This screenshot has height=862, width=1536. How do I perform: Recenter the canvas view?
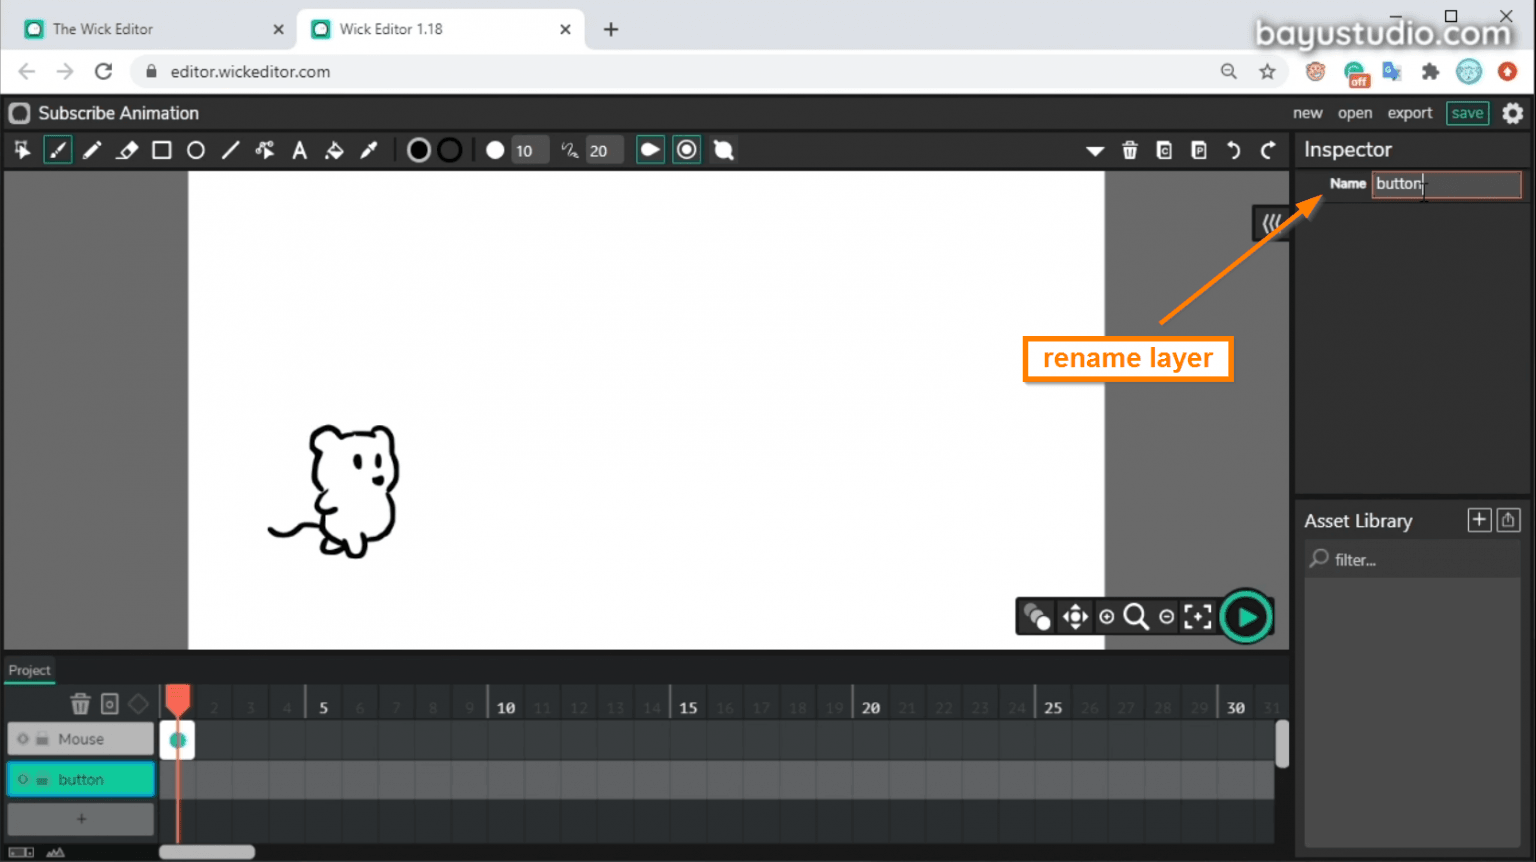[1198, 617]
